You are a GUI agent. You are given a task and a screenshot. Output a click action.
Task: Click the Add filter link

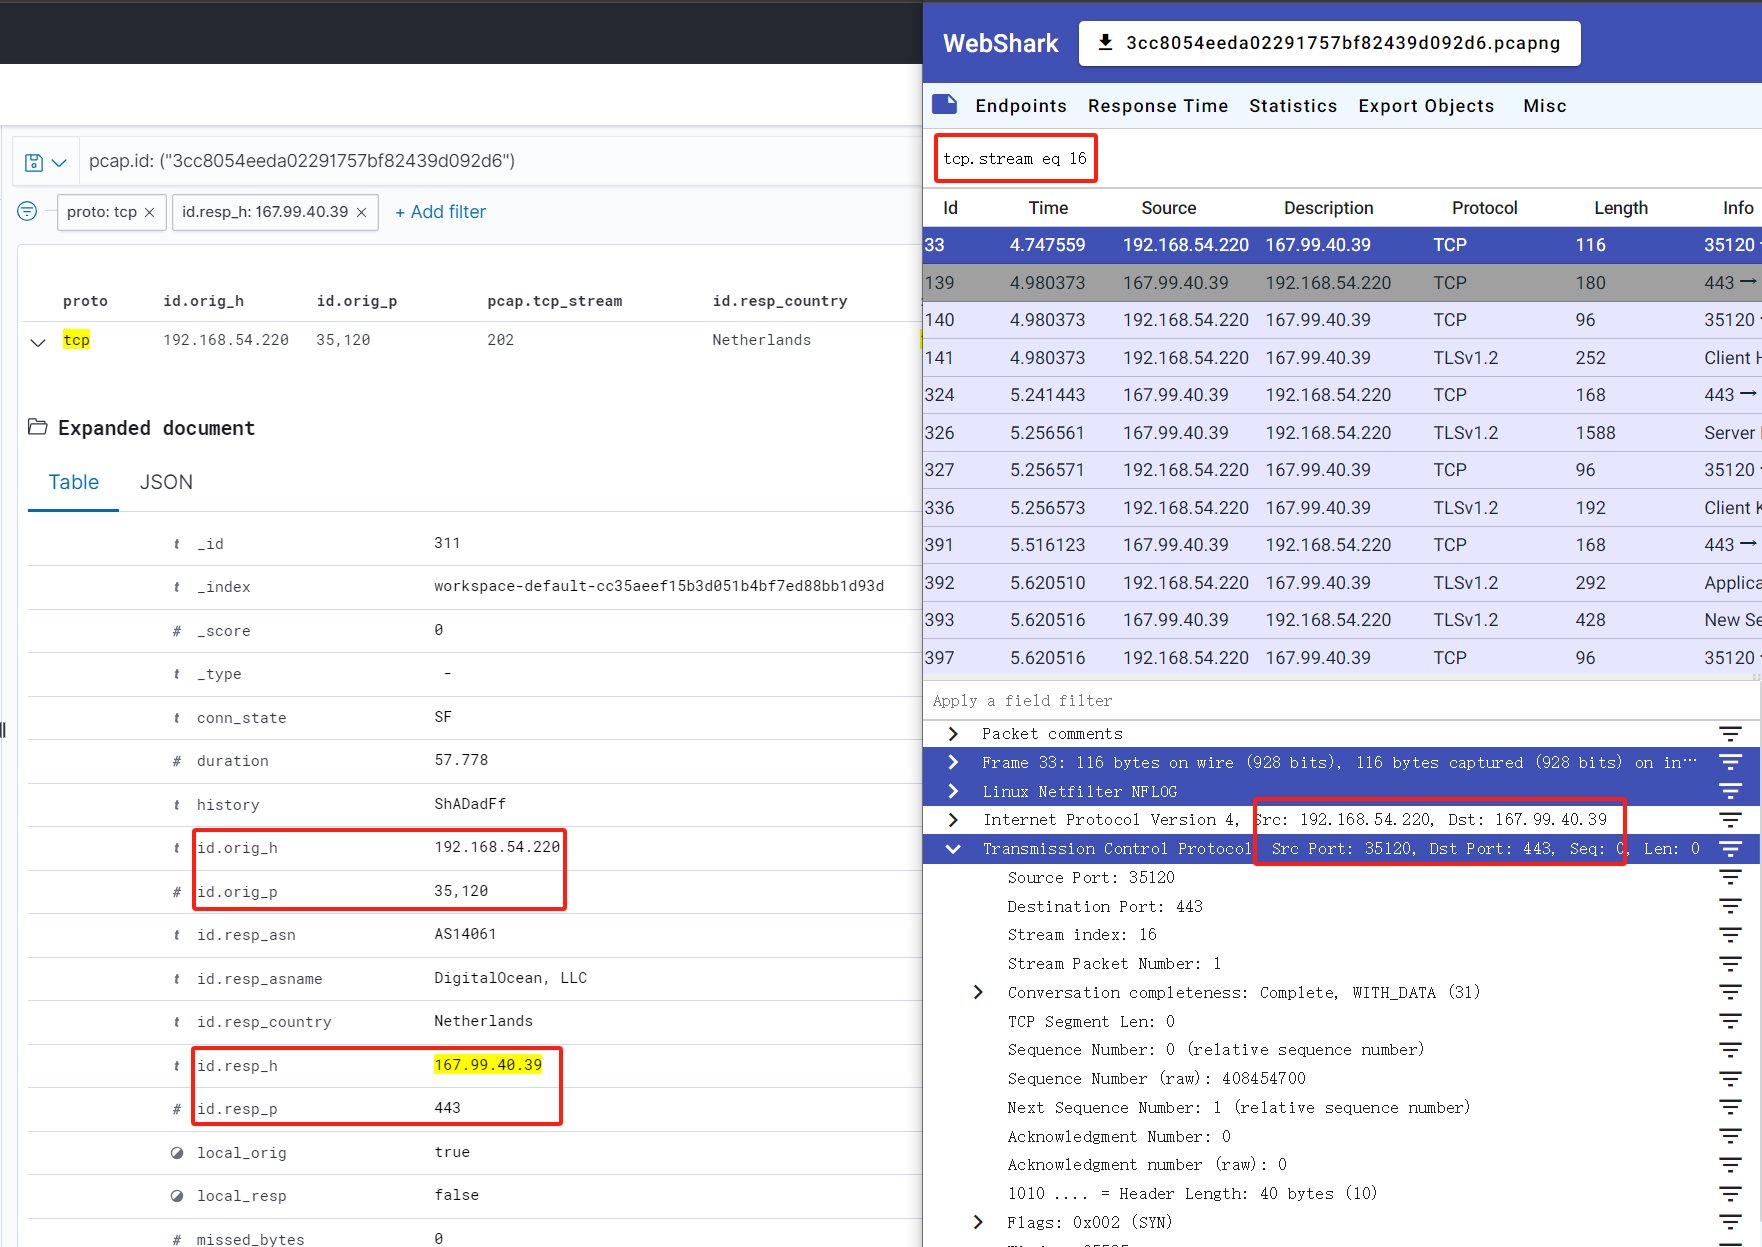point(440,212)
